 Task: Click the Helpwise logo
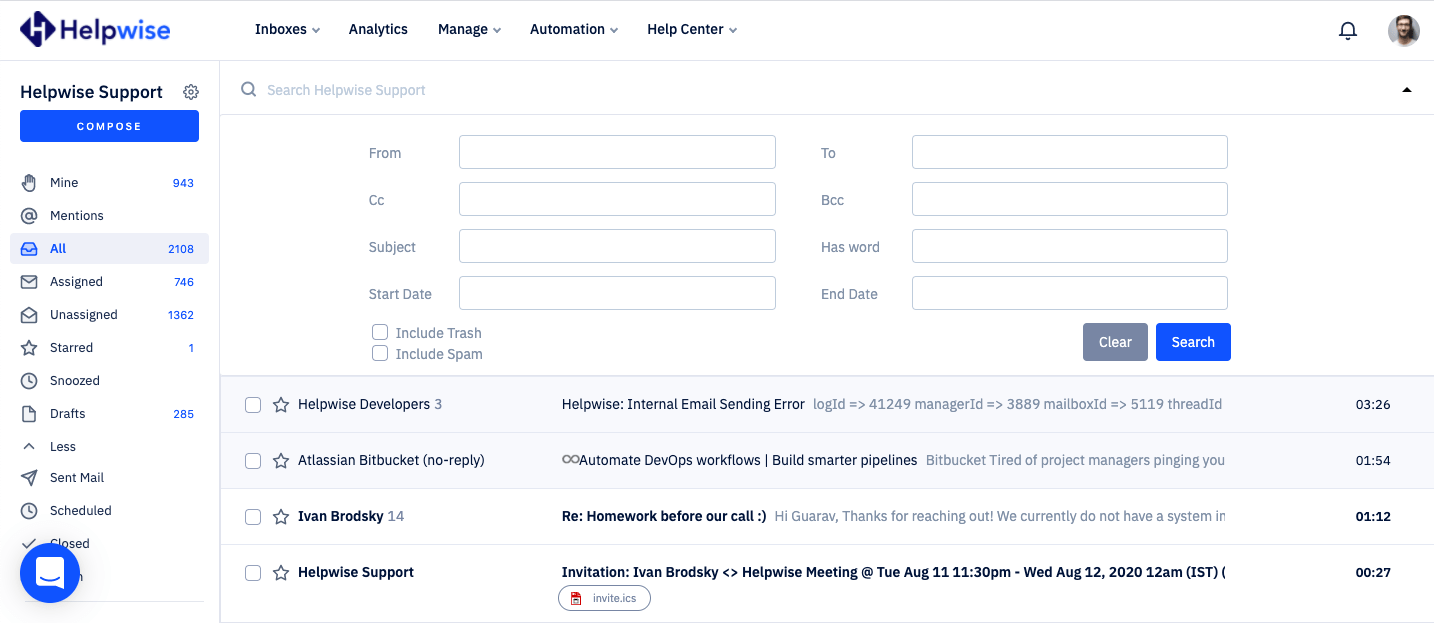pos(95,30)
